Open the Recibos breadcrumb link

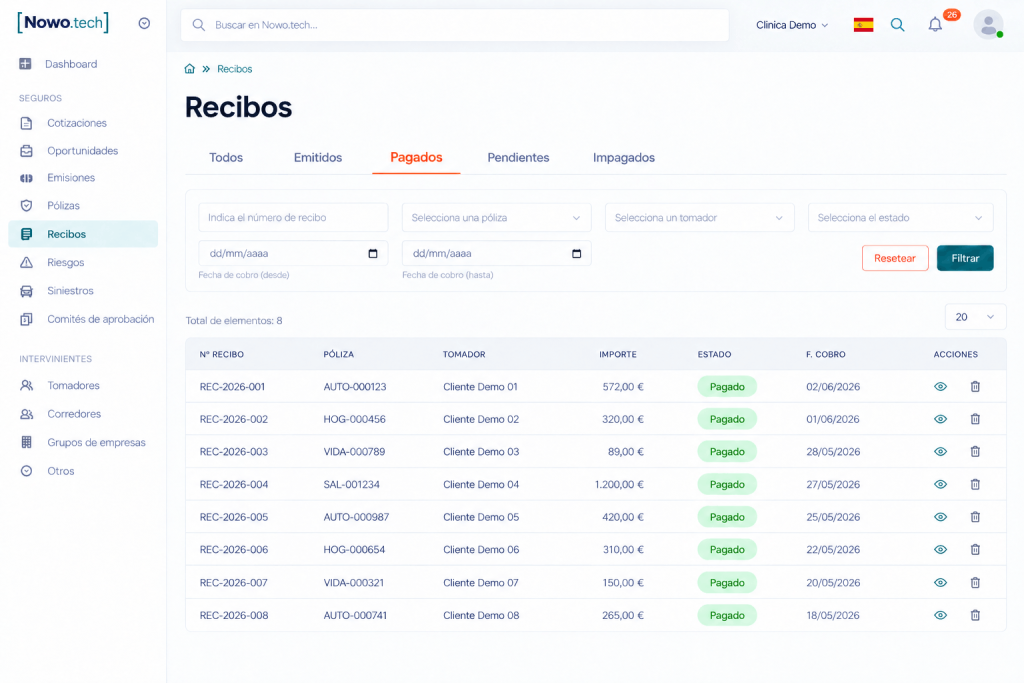tap(234, 69)
